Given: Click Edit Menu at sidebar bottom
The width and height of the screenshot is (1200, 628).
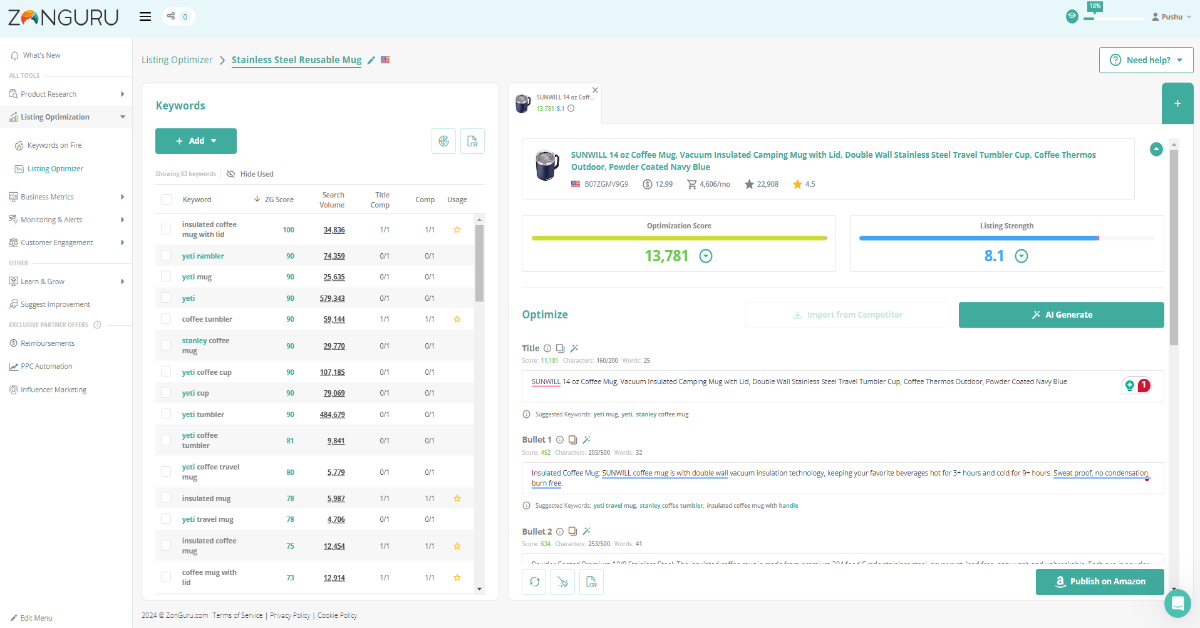Looking at the screenshot, I should point(32,617).
